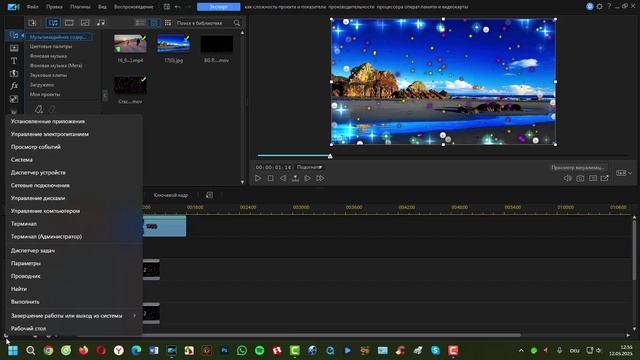Click the fast forward button
This screenshot has width=640, height=360.
(x=320, y=178)
